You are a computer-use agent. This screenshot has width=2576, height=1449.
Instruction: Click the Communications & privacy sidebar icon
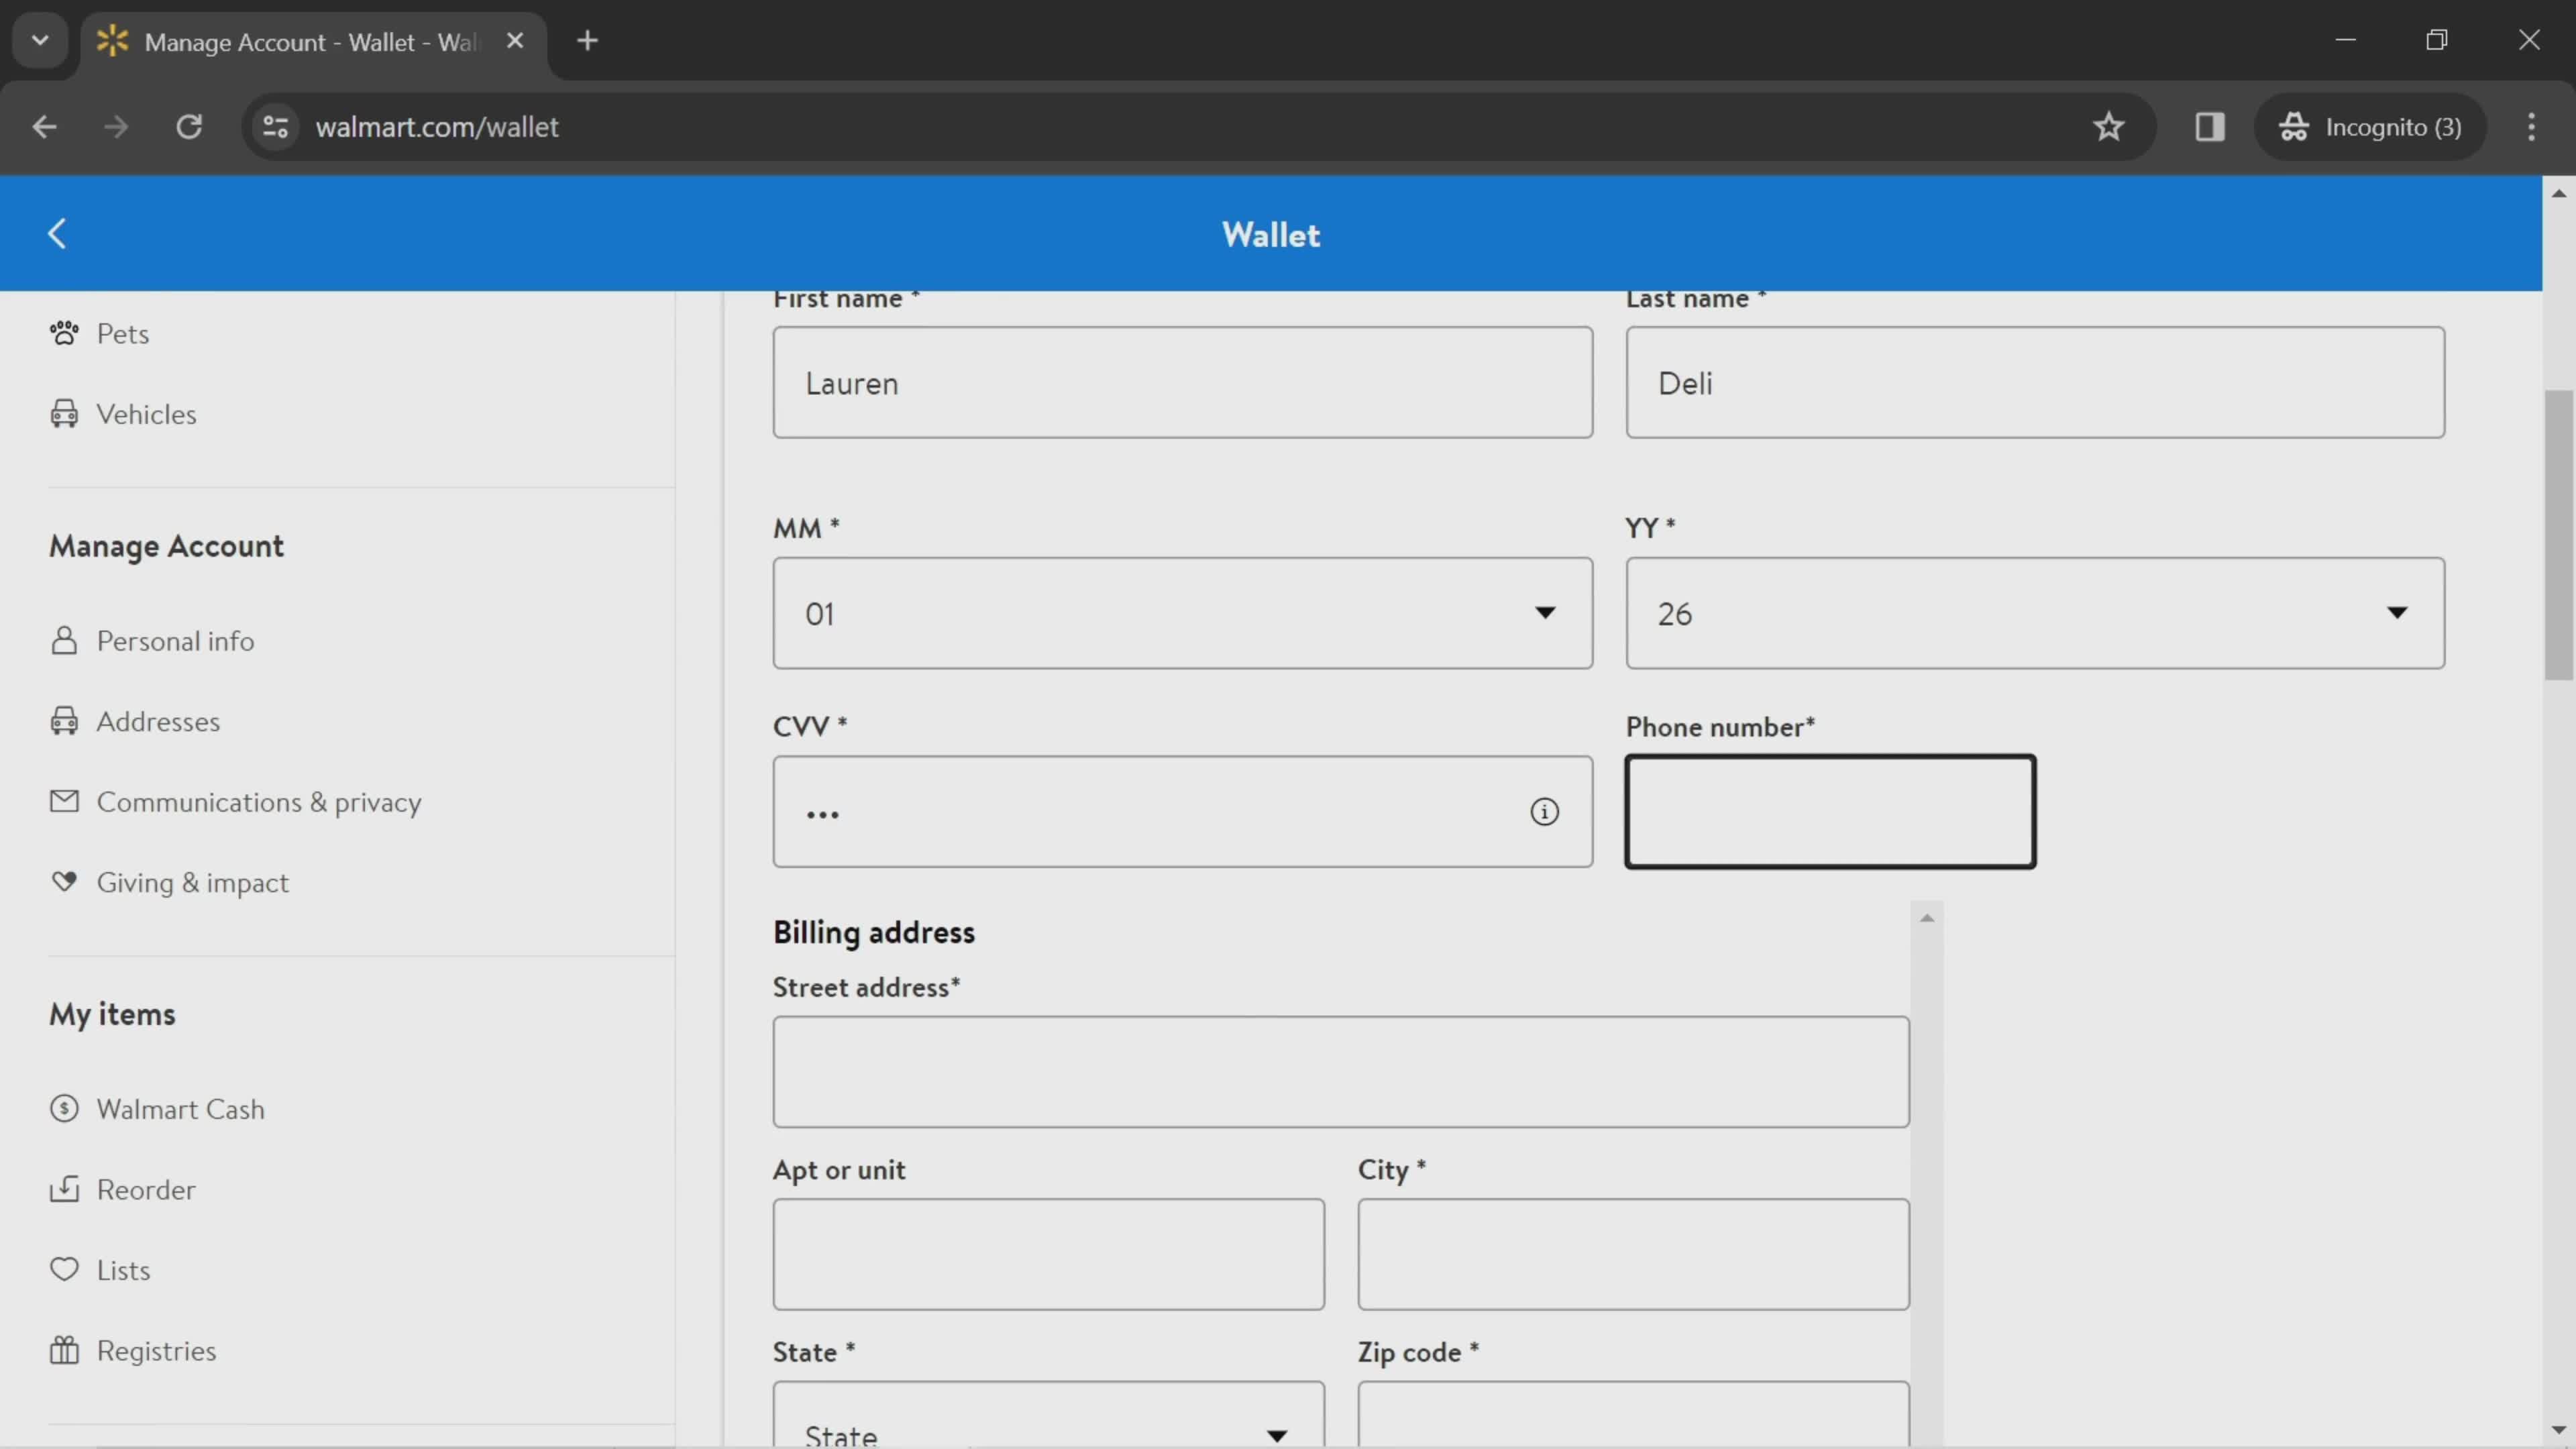point(60,802)
